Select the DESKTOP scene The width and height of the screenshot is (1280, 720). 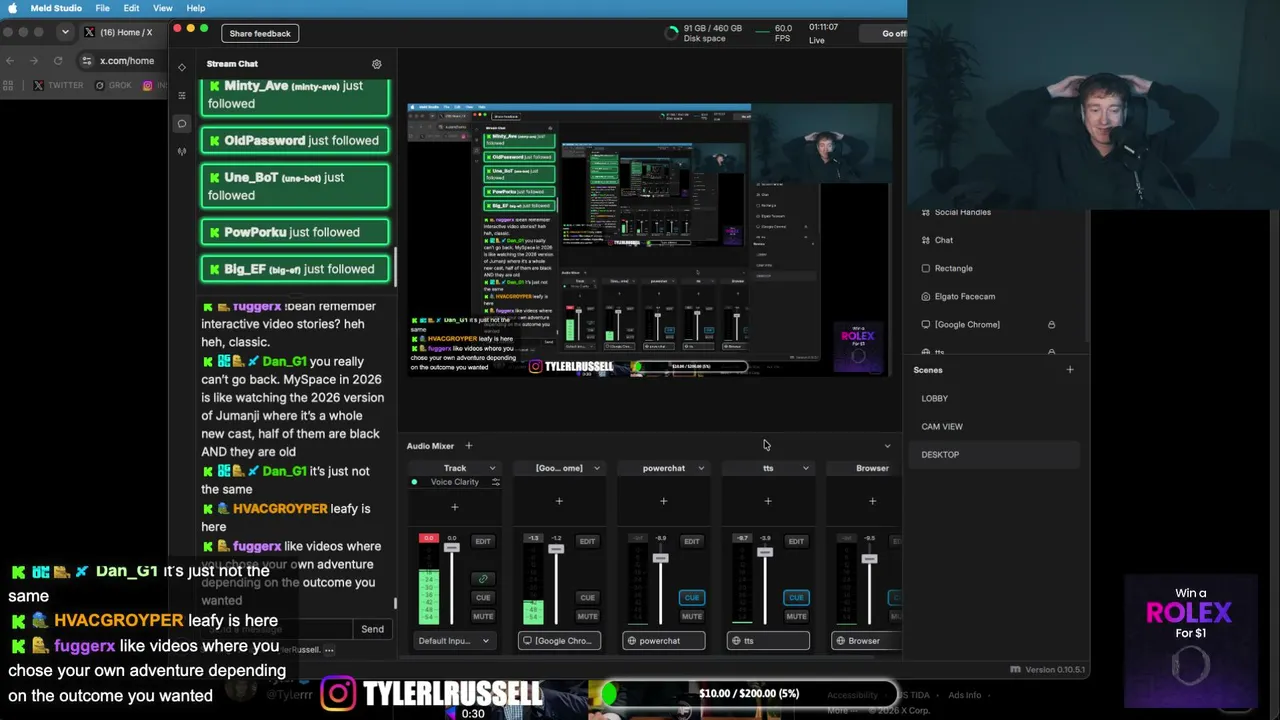tap(995, 454)
